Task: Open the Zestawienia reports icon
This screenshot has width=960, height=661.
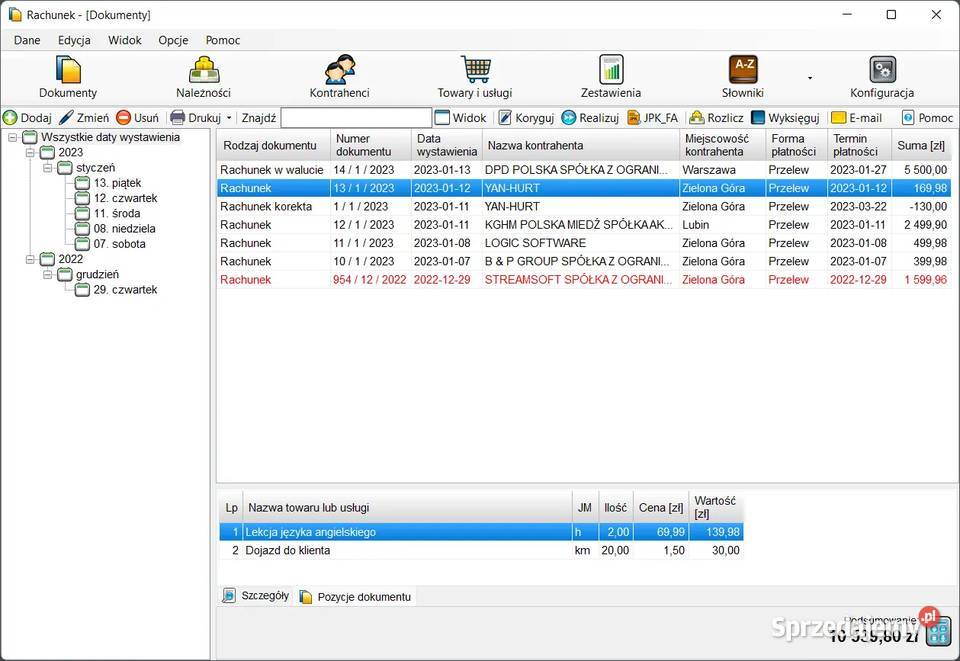Action: click(x=611, y=70)
